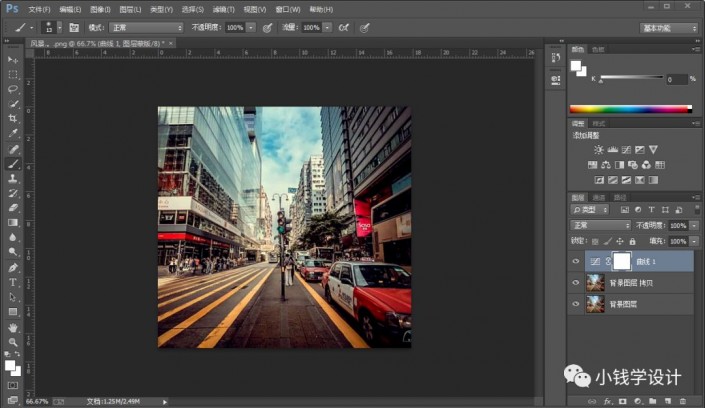Pick a color from spectrum bar
The height and width of the screenshot is (408, 705).
pyautogui.click(x=631, y=109)
